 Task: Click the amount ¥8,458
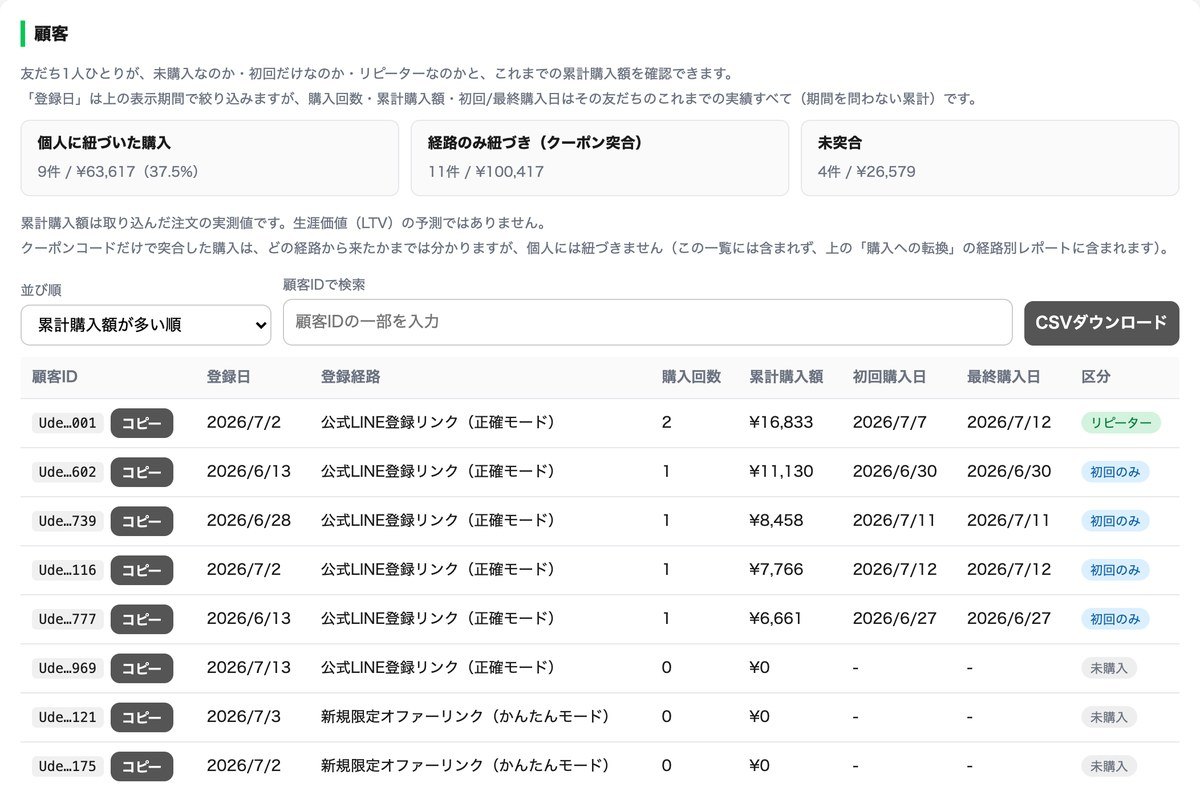(776, 521)
